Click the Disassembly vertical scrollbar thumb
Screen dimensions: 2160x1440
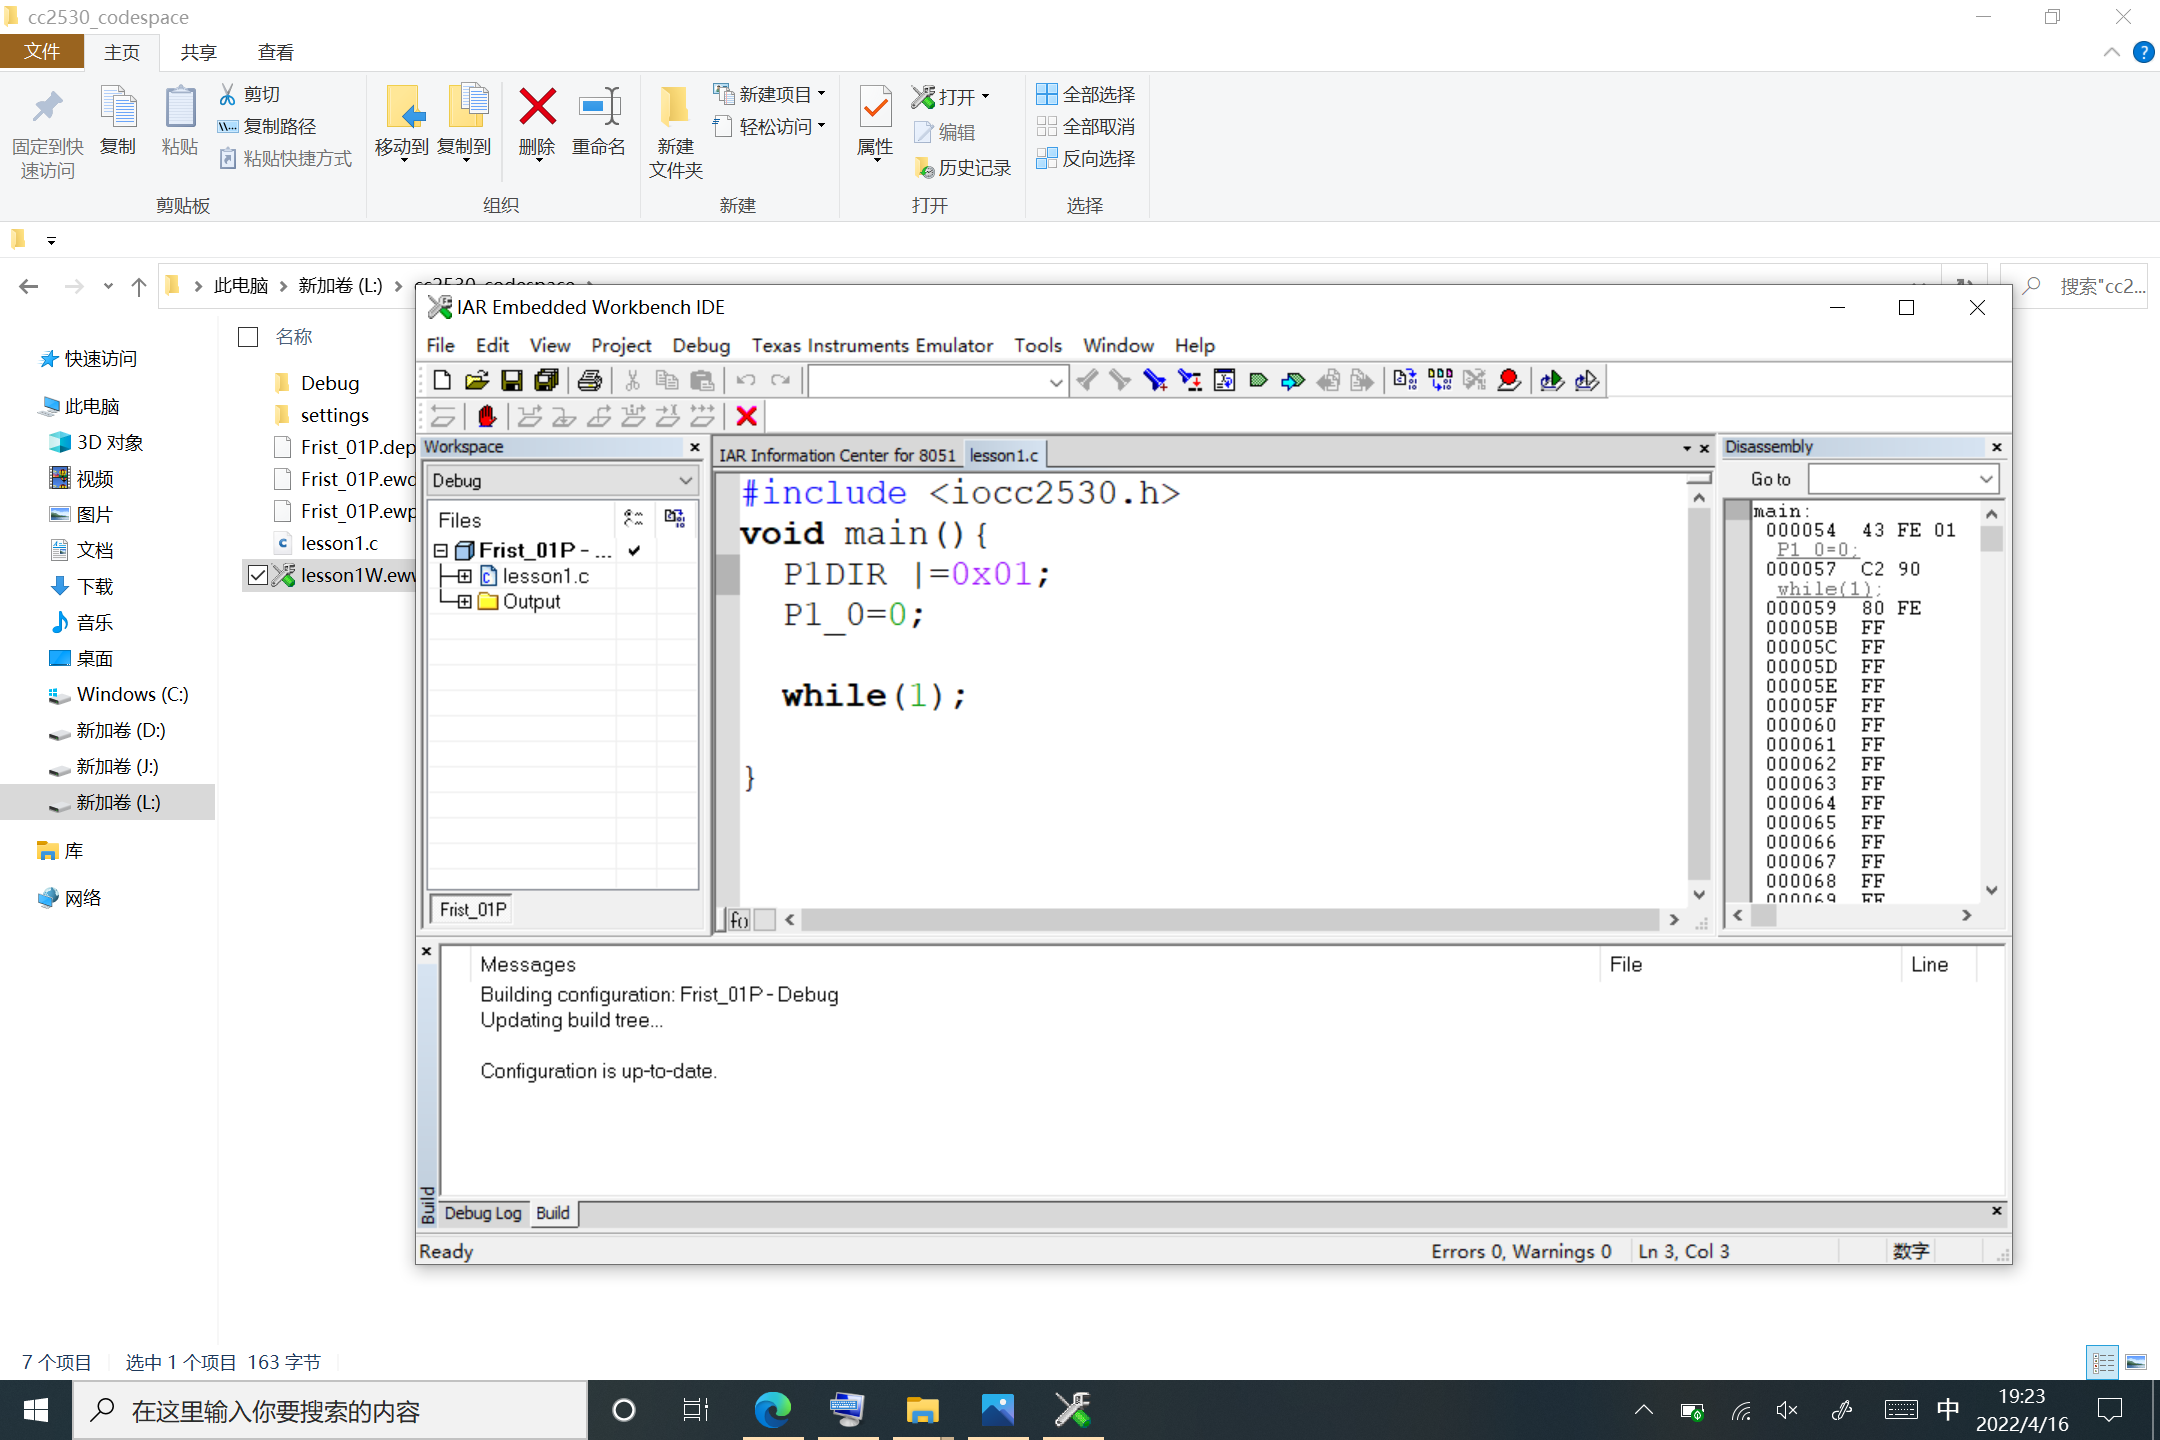click(1991, 539)
